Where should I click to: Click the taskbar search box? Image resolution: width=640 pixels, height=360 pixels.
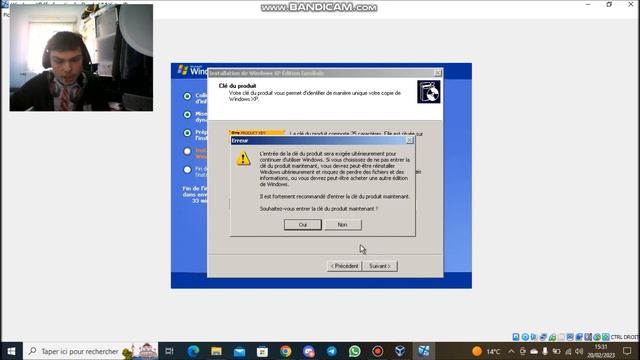[90, 351]
